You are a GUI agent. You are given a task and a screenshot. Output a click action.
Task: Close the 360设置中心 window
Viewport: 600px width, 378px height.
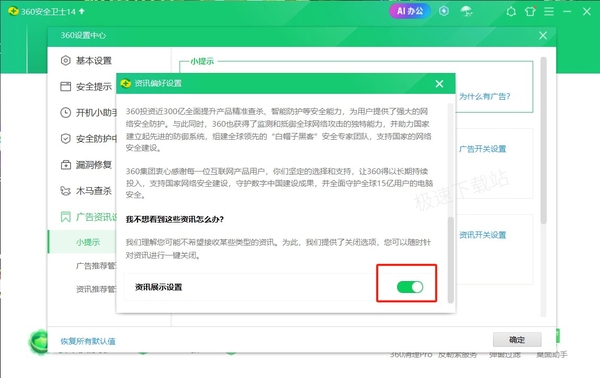point(543,36)
